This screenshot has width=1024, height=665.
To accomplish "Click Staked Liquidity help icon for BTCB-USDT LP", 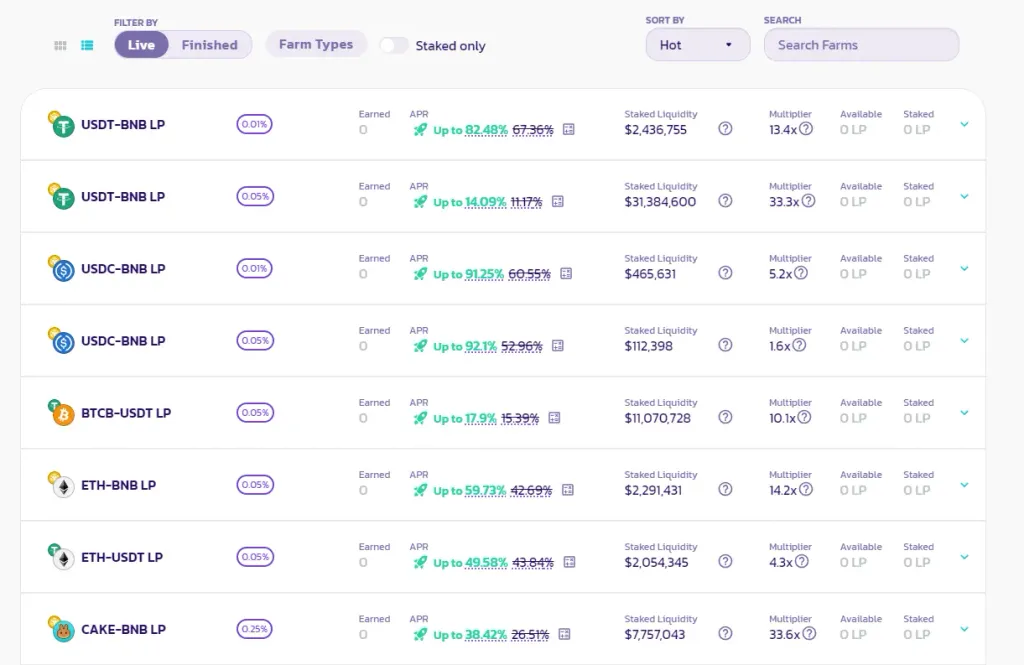I will click(x=725, y=418).
